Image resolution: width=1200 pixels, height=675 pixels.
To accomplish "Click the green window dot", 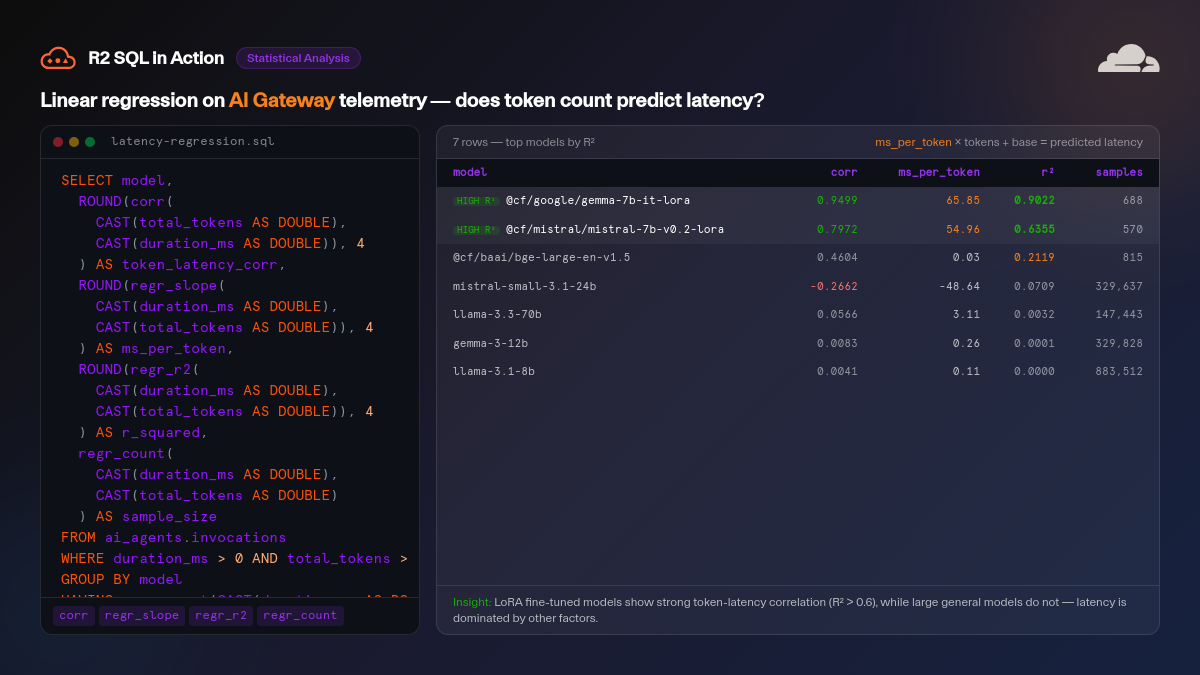I will 90,142.
